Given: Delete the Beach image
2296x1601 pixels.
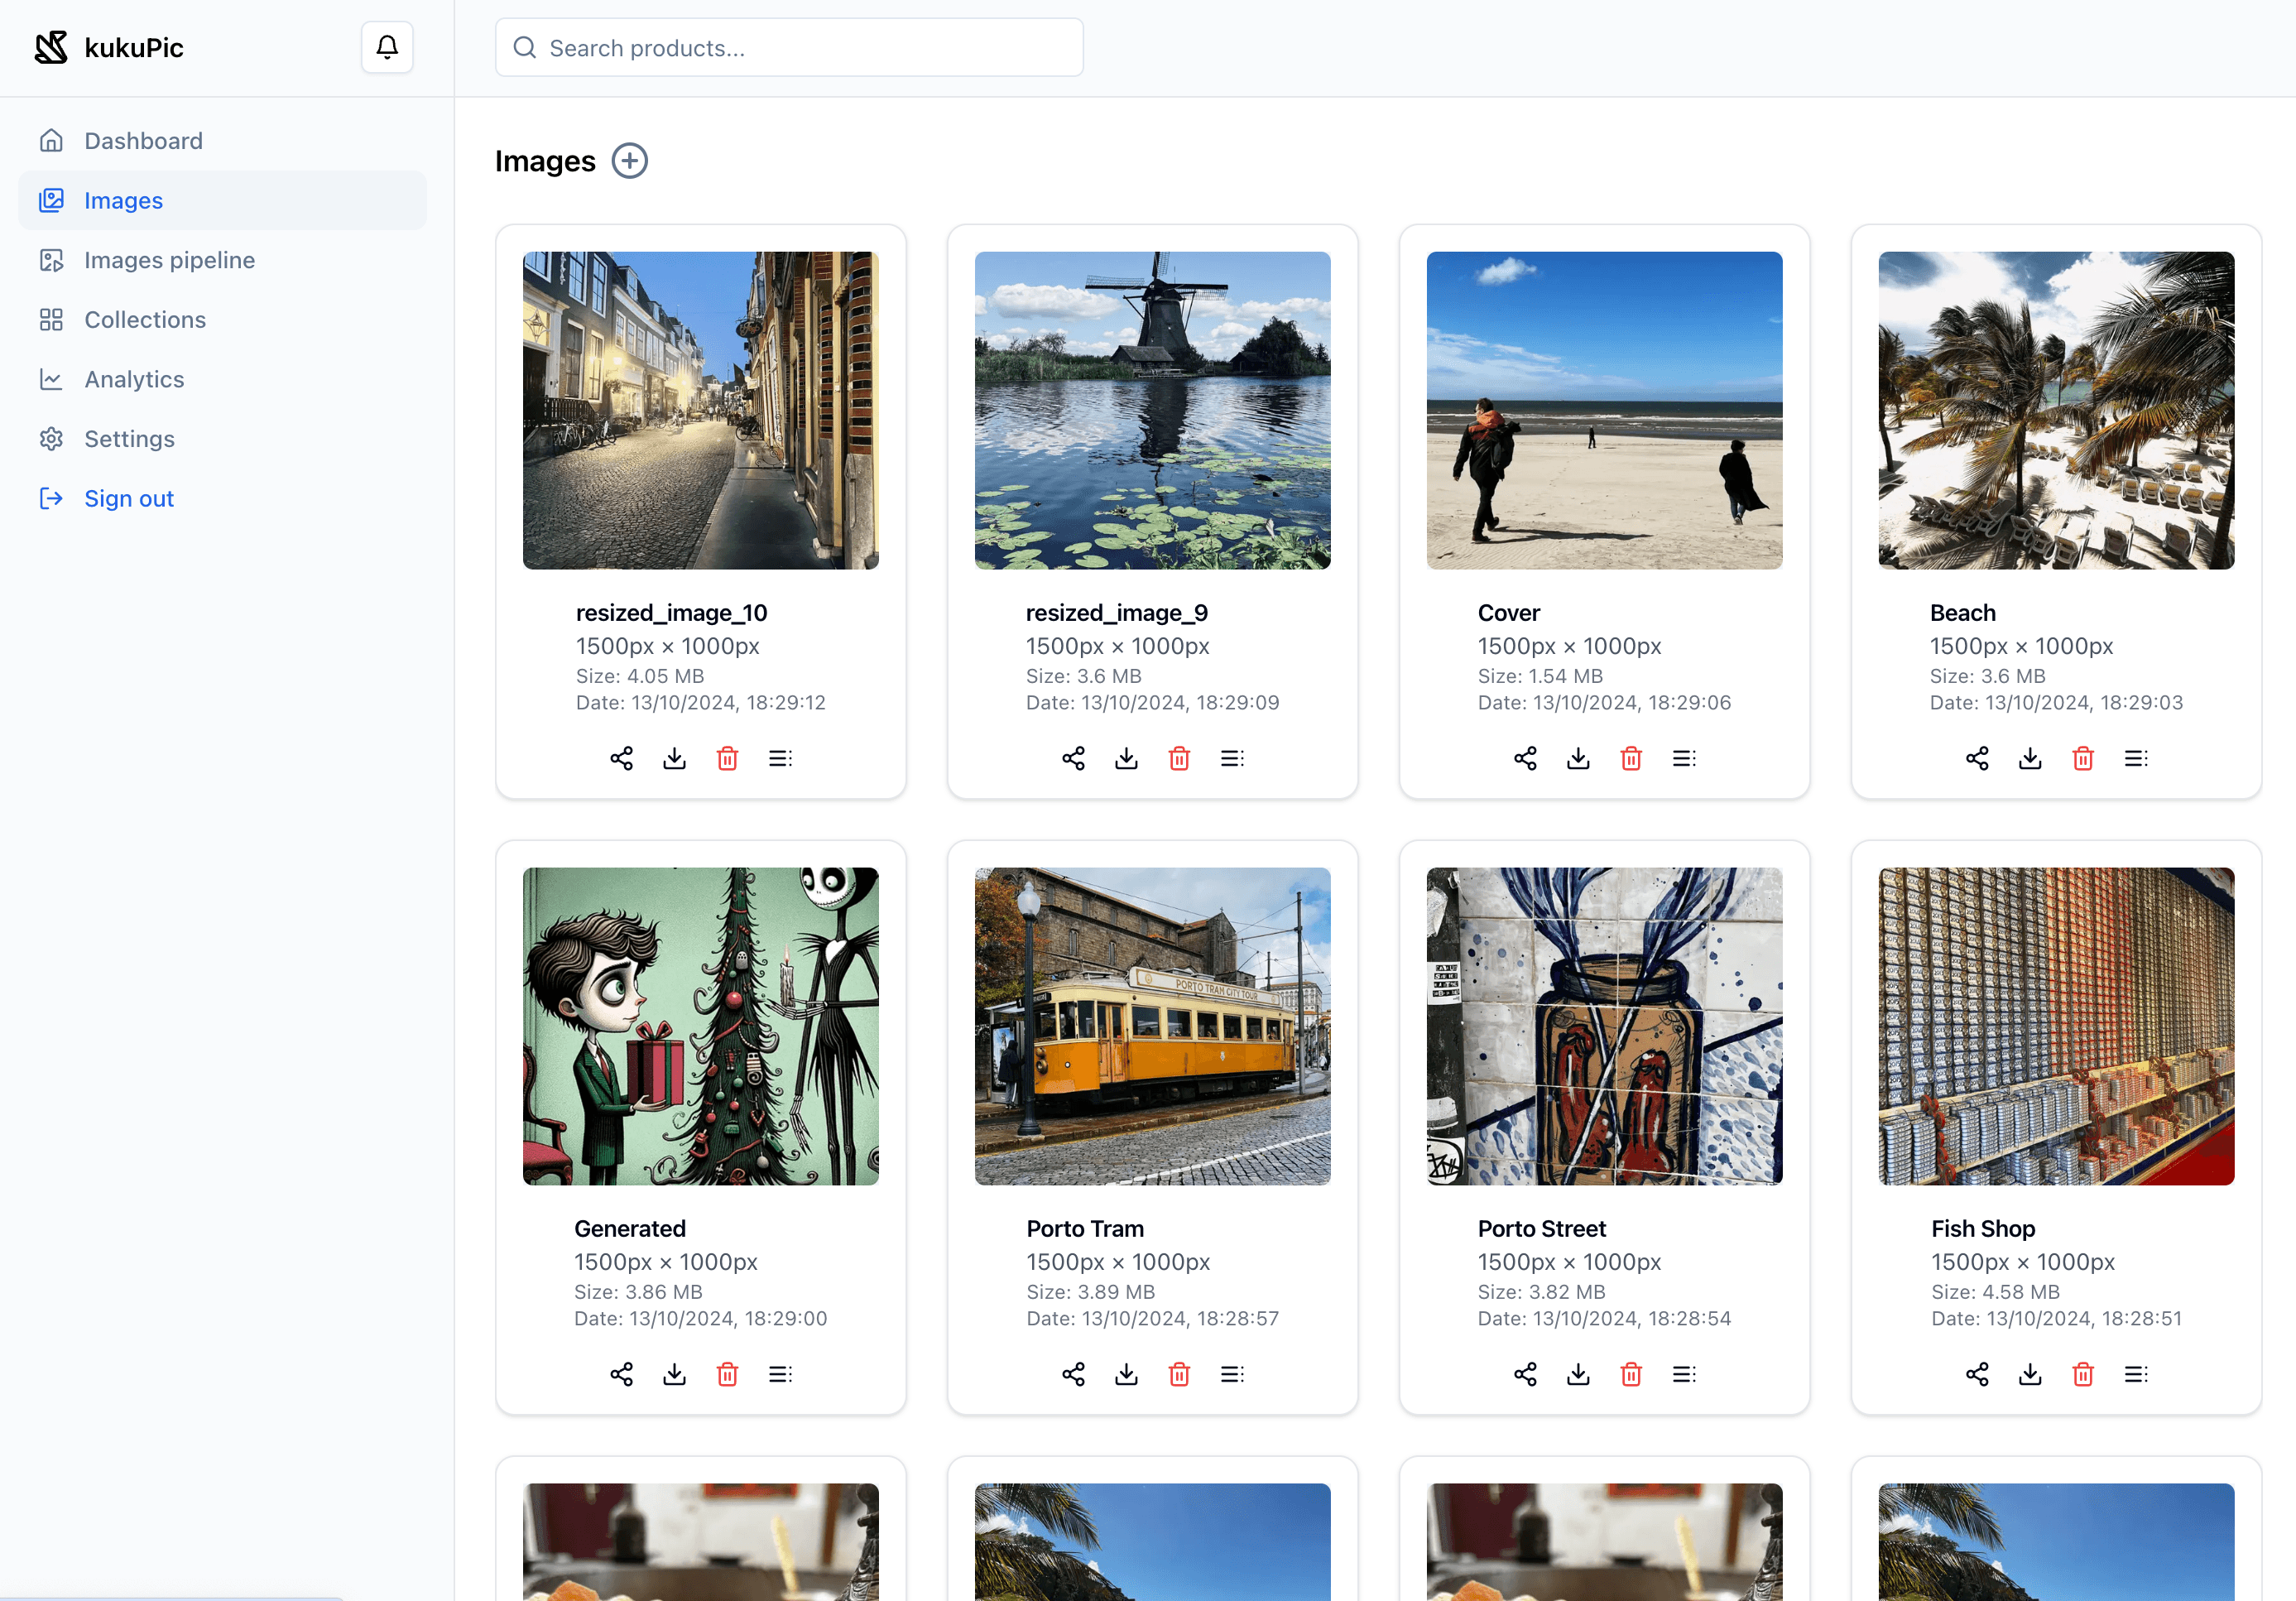Looking at the screenshot, I should [x=2083, y=759].
